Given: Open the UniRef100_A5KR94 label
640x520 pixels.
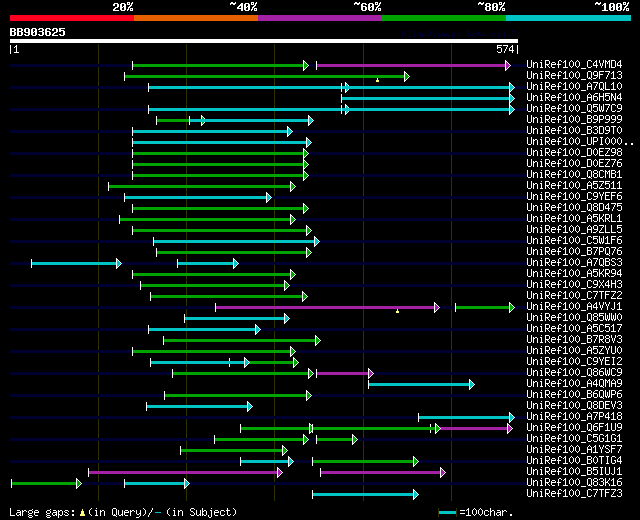Looking at the screenshot, I should click(x=574, y=274).
